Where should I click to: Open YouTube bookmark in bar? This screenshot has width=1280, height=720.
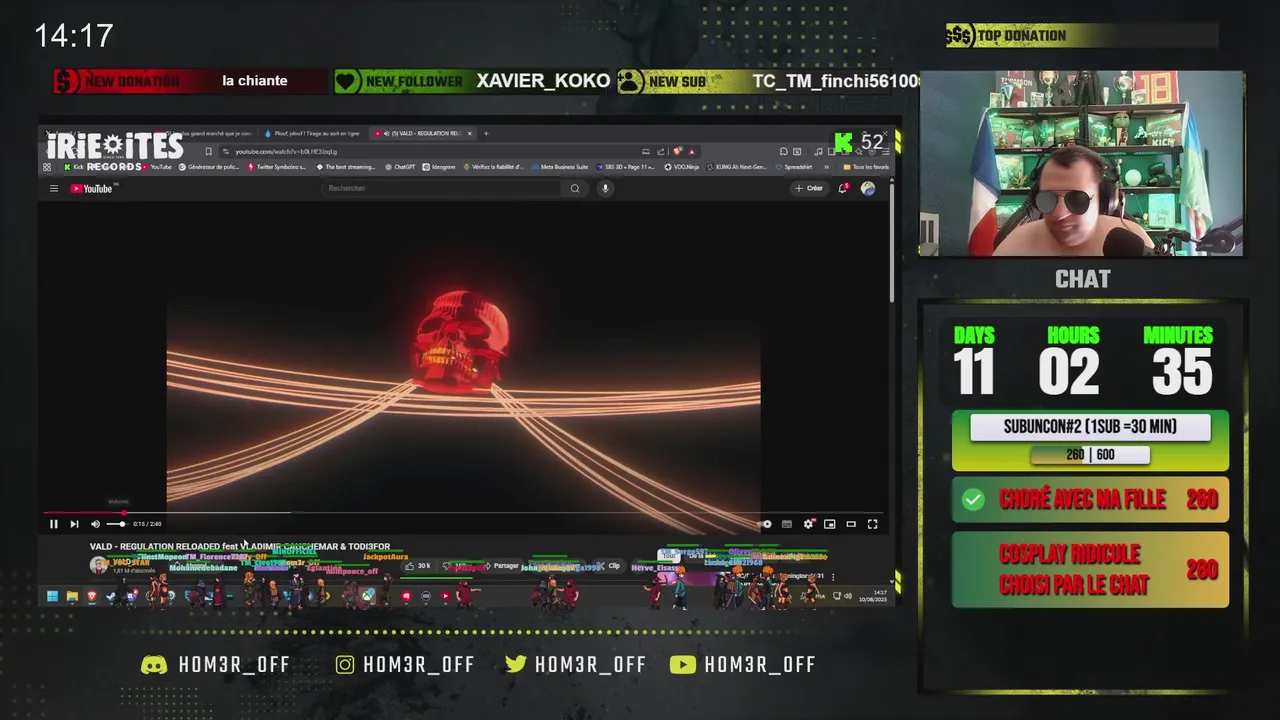point(155,167)
